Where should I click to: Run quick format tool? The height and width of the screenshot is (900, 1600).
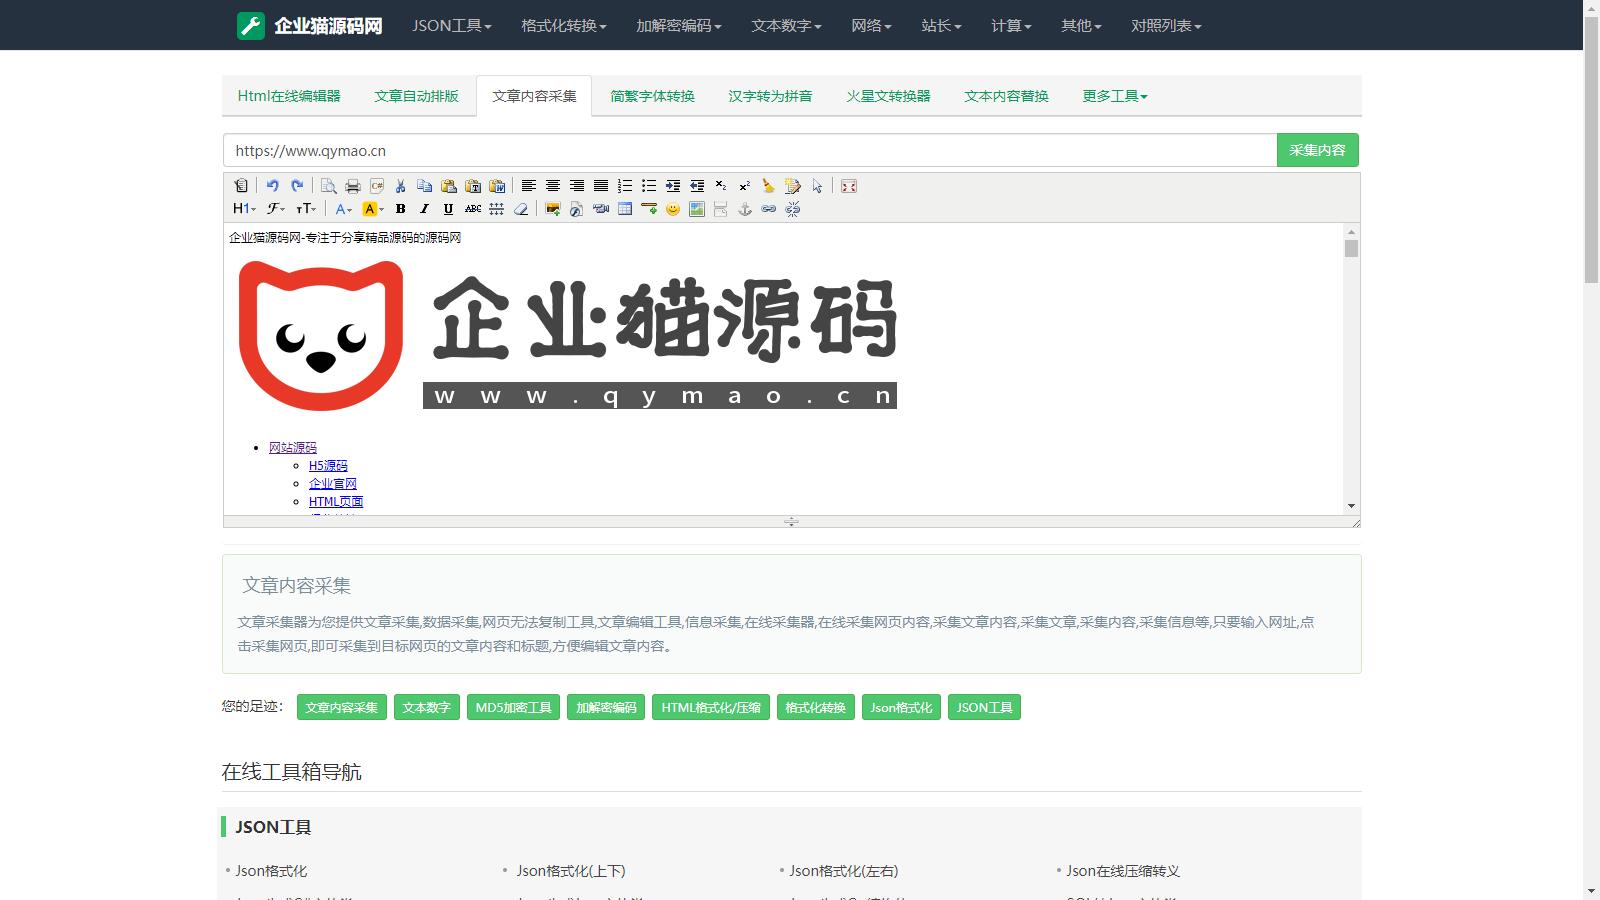793,186
